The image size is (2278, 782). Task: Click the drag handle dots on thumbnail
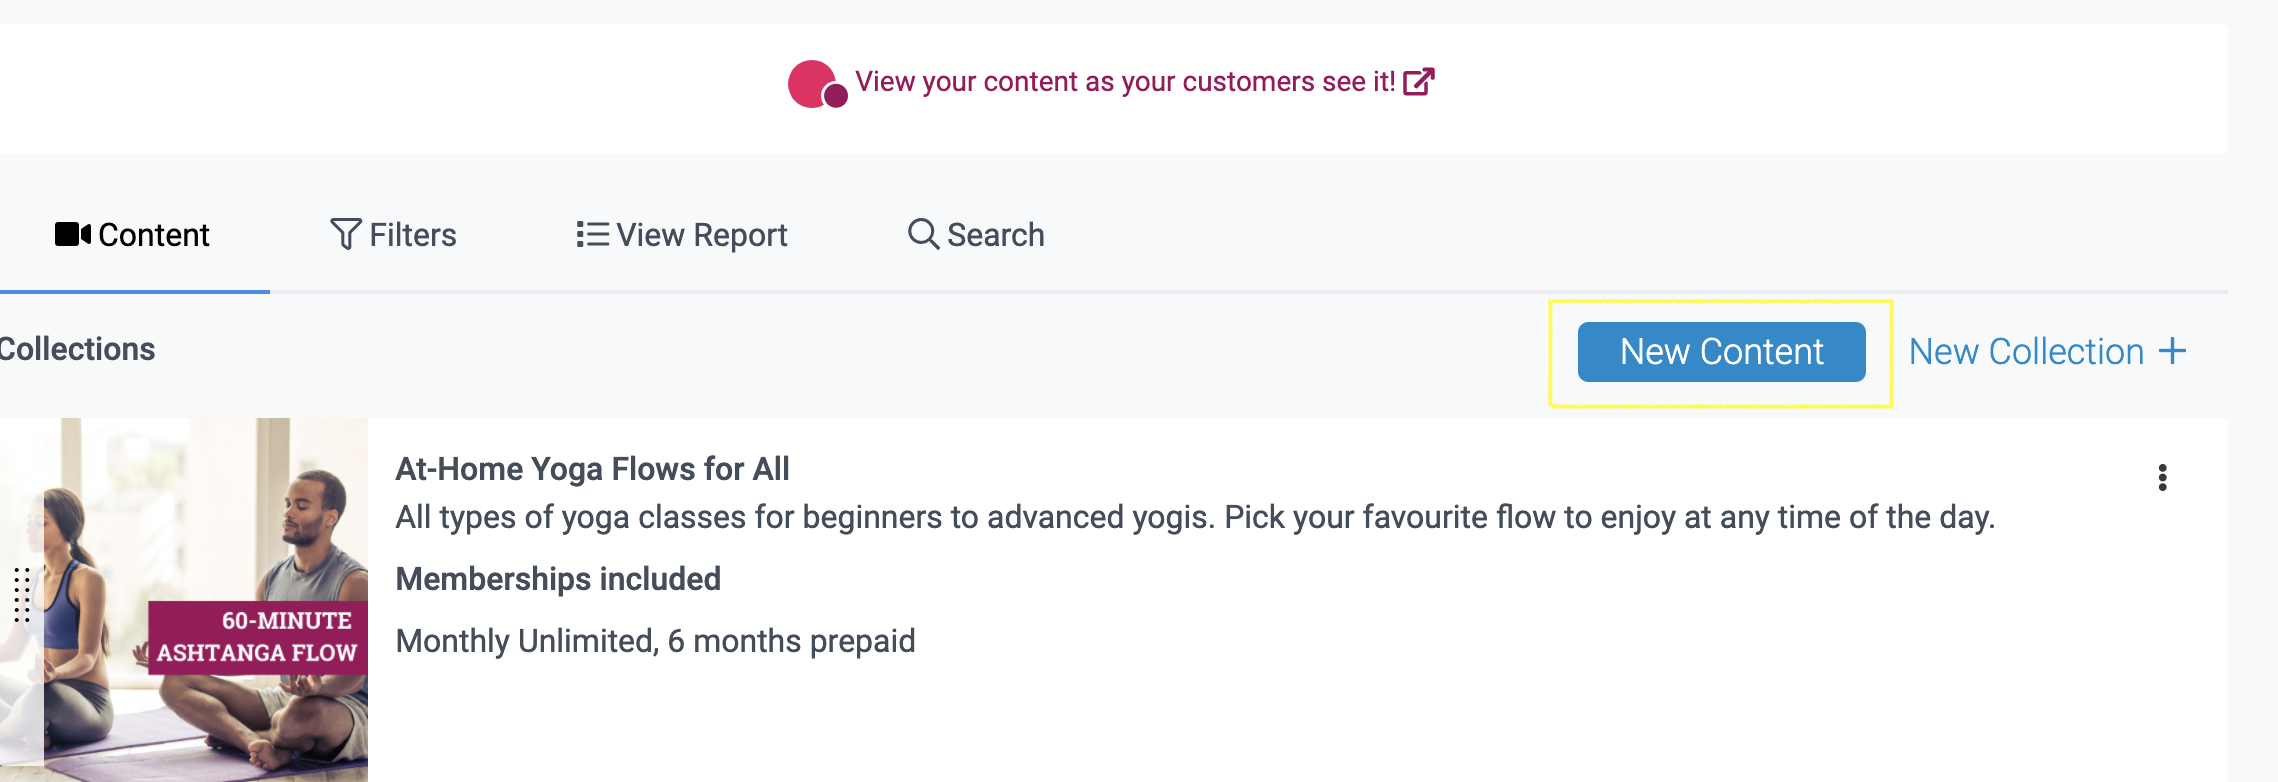22,595
